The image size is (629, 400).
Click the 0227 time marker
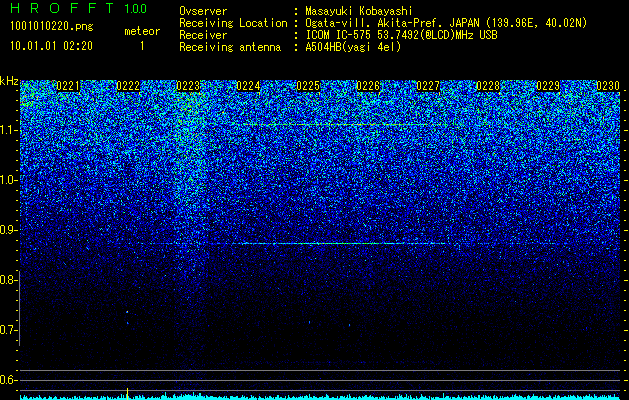[428, 86]
